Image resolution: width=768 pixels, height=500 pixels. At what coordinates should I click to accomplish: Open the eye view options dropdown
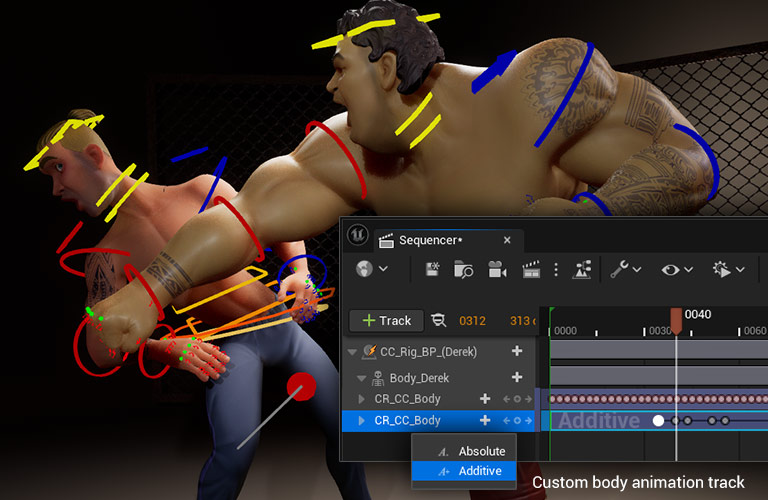[676, 269]
